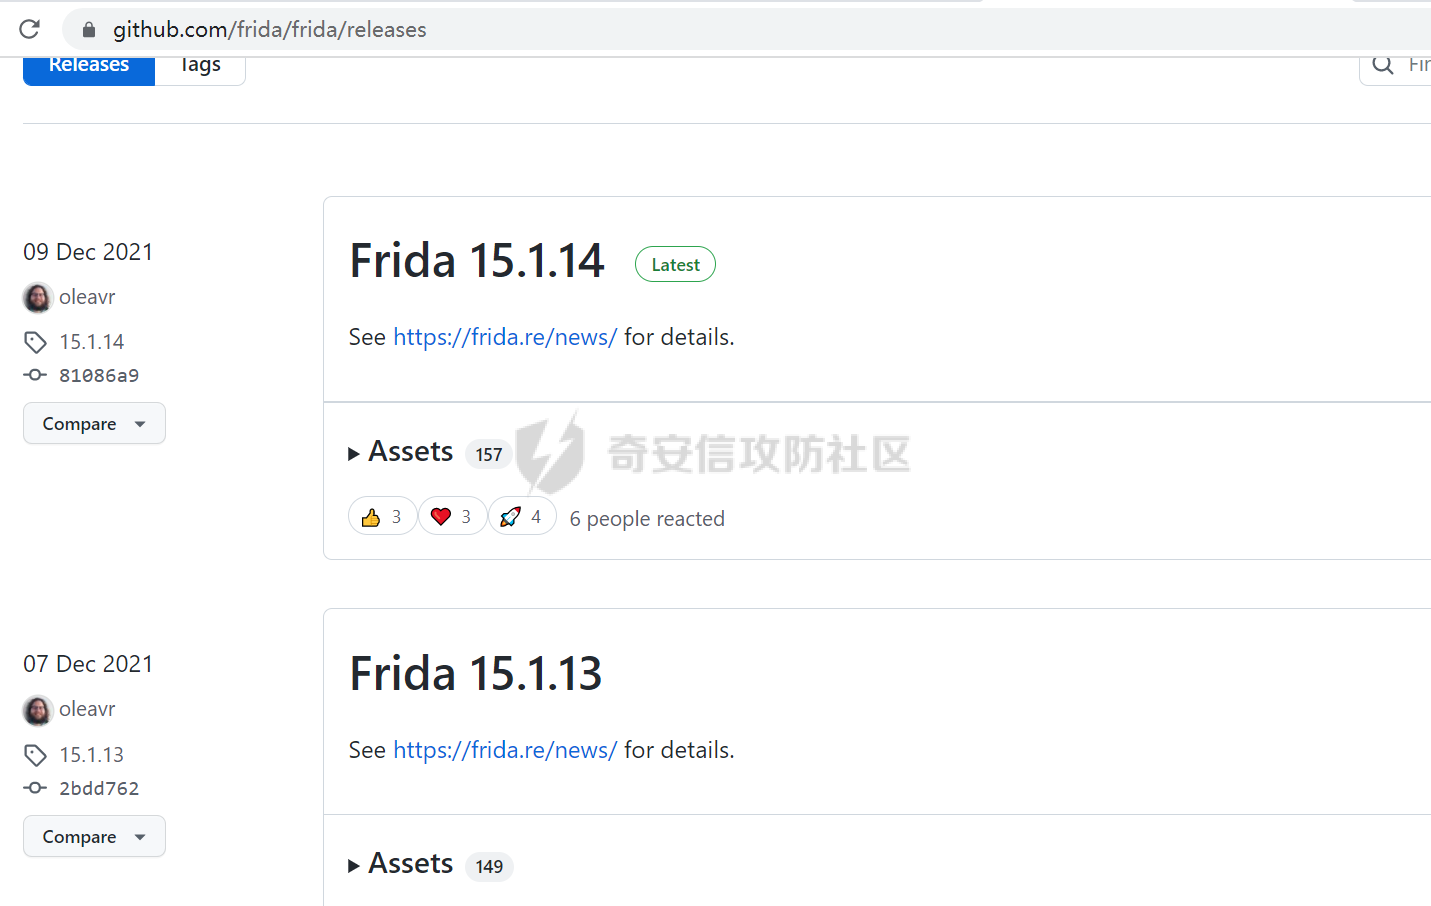1431x906 pixels.
Task: Open Compare dropdown for release 15.1.13
Action: pyautogui.click(x=94, y=837)
